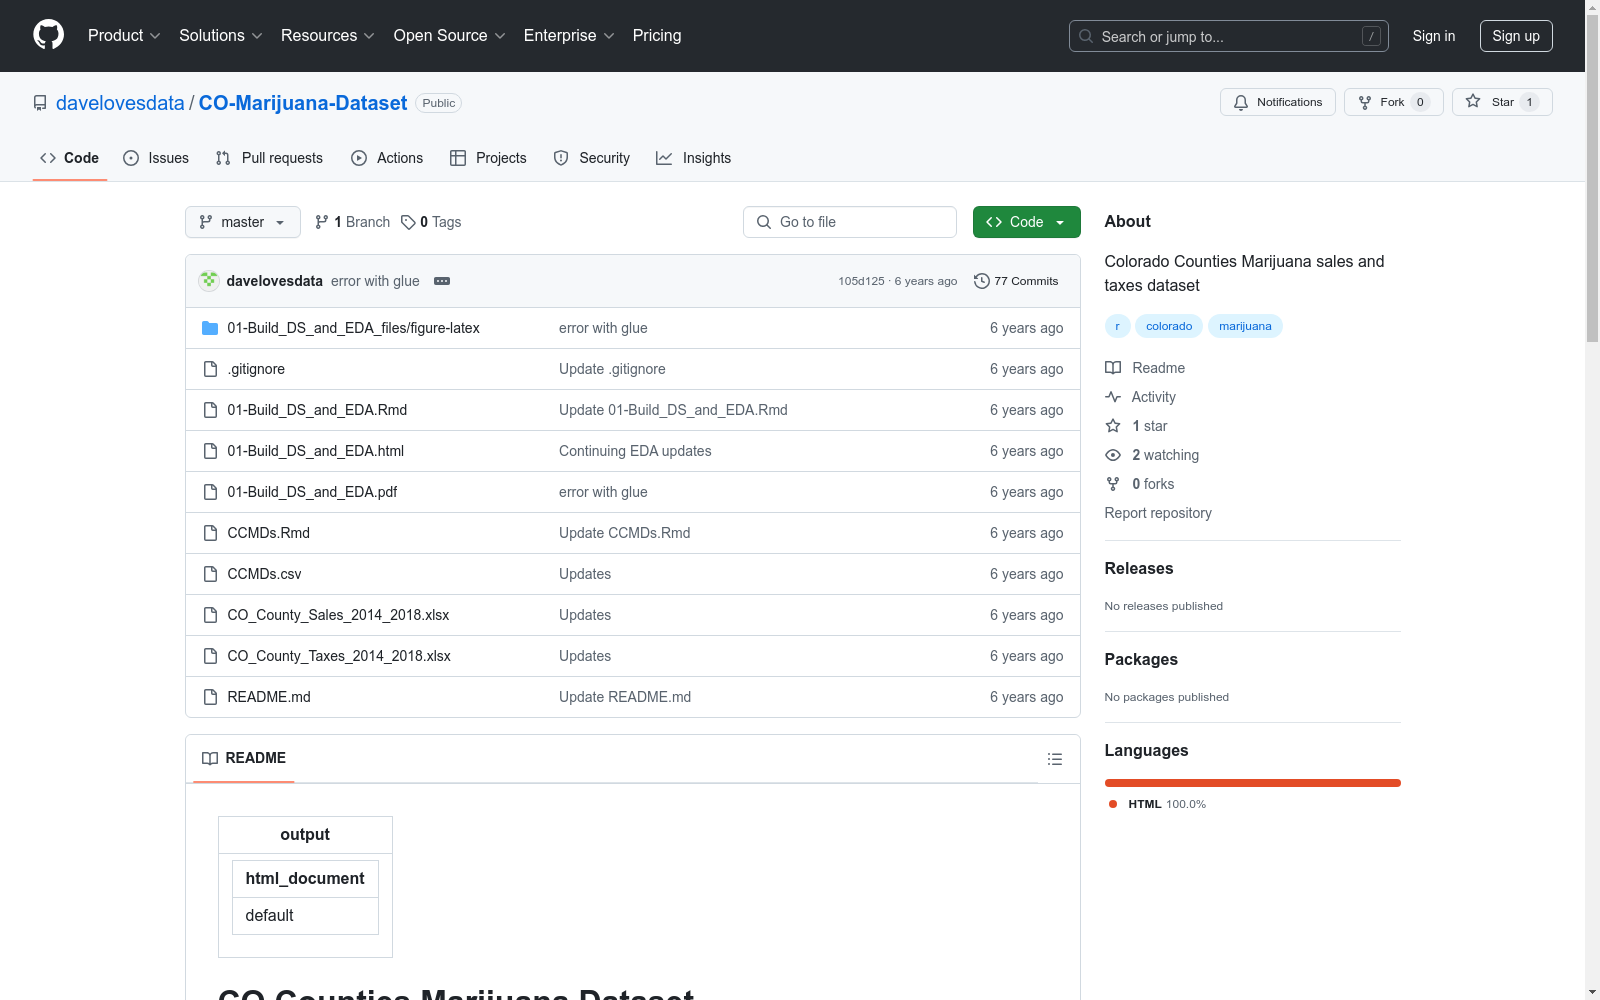Screen dimensions: 1600x1000
Task: Click the eye icon beside '2 watching'
Action: click(x=1113, y=455)
